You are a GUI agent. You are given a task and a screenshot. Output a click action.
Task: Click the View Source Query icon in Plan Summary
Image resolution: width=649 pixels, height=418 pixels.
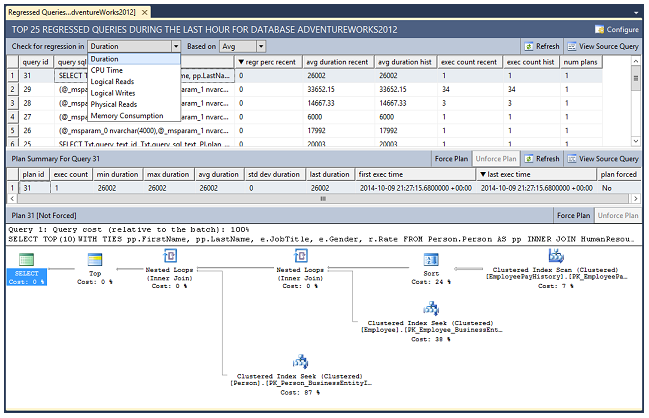pos(572,159)
